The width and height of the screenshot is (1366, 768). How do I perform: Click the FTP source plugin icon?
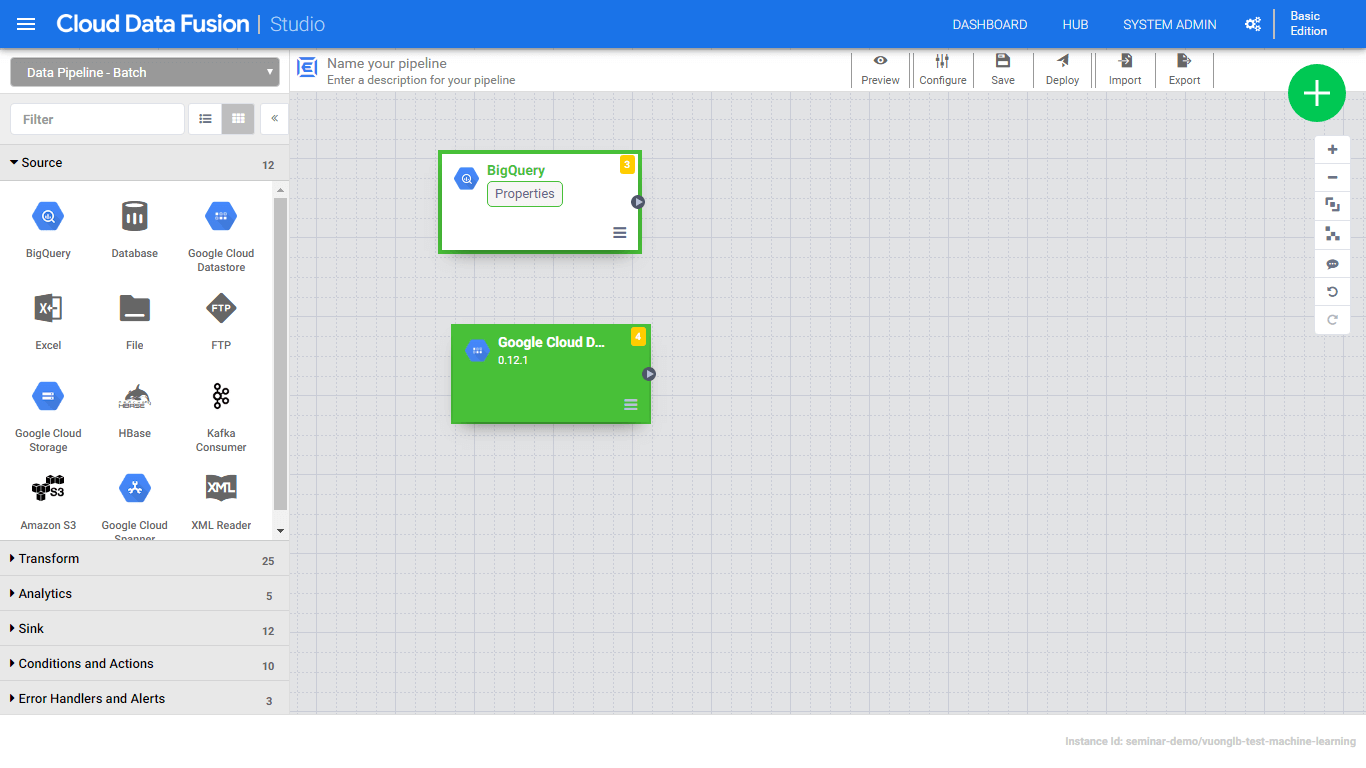click(221, 309)
